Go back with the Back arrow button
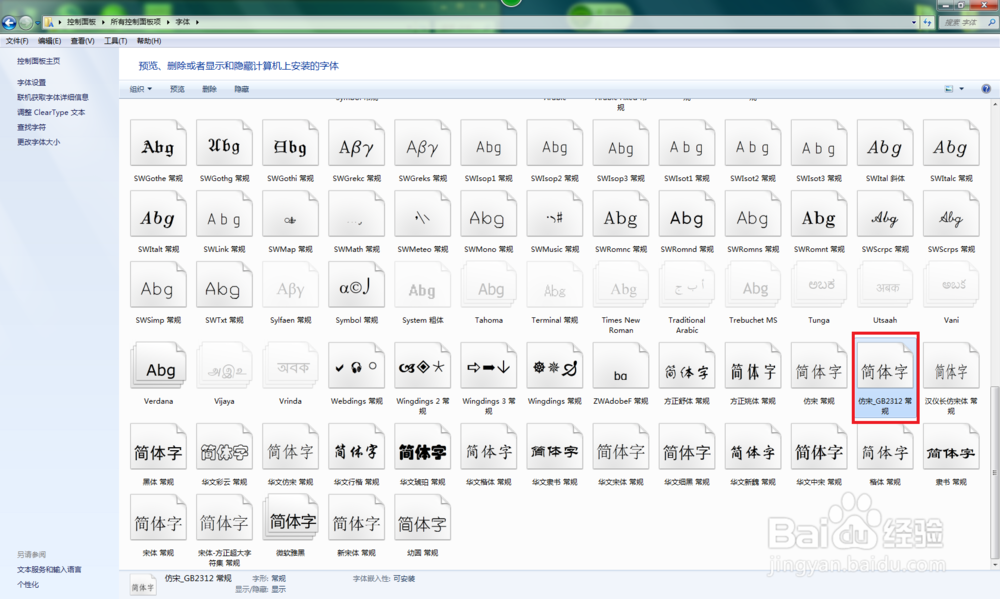Image resolution: width=1000 pixels, height=599 pixels. 9,22
